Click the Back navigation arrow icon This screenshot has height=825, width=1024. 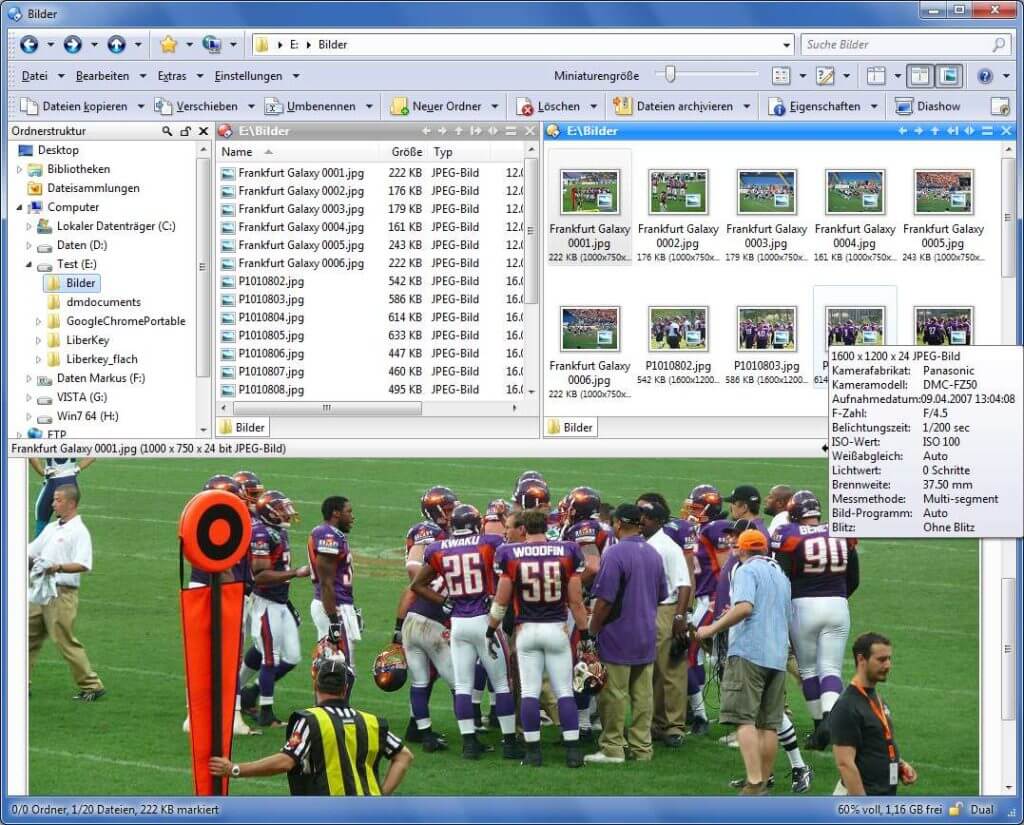[29, 44]
